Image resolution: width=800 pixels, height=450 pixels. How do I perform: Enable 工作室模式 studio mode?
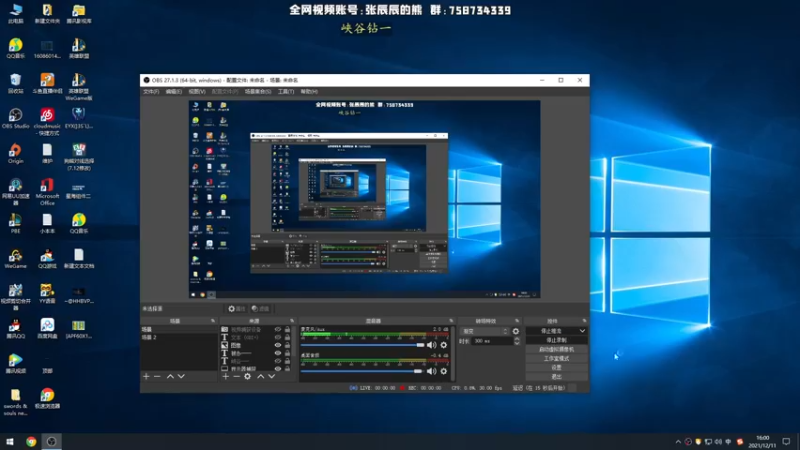tap(556, 359)
